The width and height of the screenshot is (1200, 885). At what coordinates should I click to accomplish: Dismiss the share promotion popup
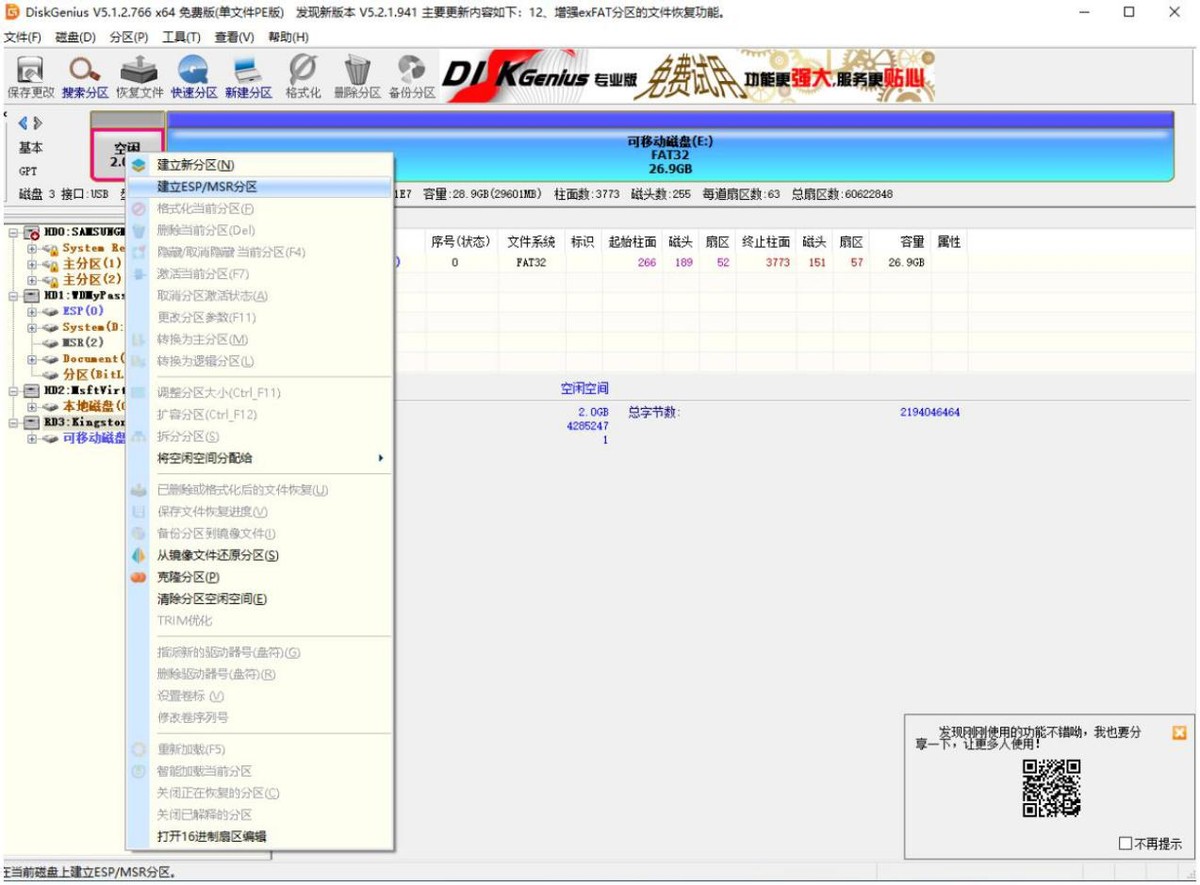tap(1178, 733)
